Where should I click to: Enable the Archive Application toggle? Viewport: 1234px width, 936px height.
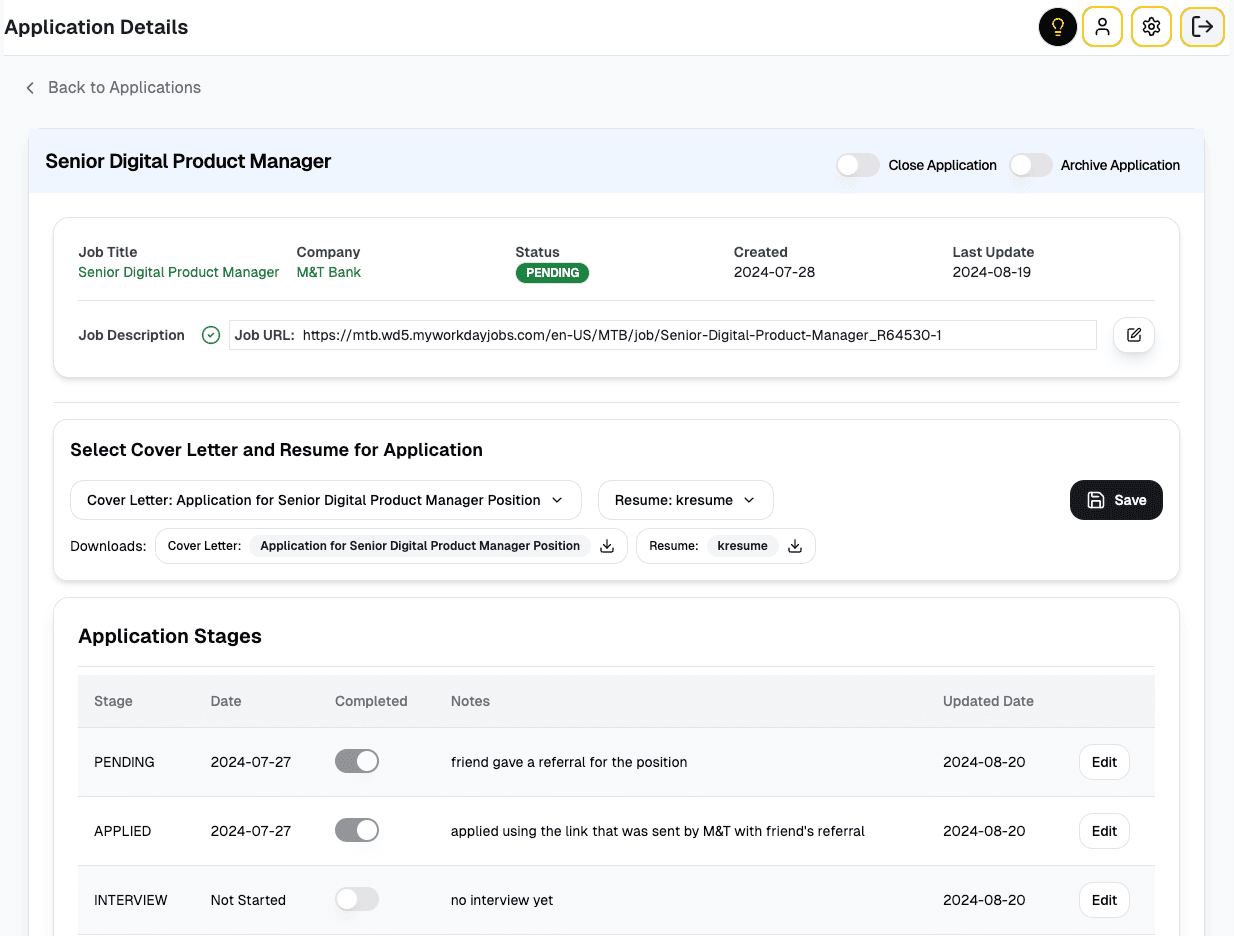(x=1031, y=165)
